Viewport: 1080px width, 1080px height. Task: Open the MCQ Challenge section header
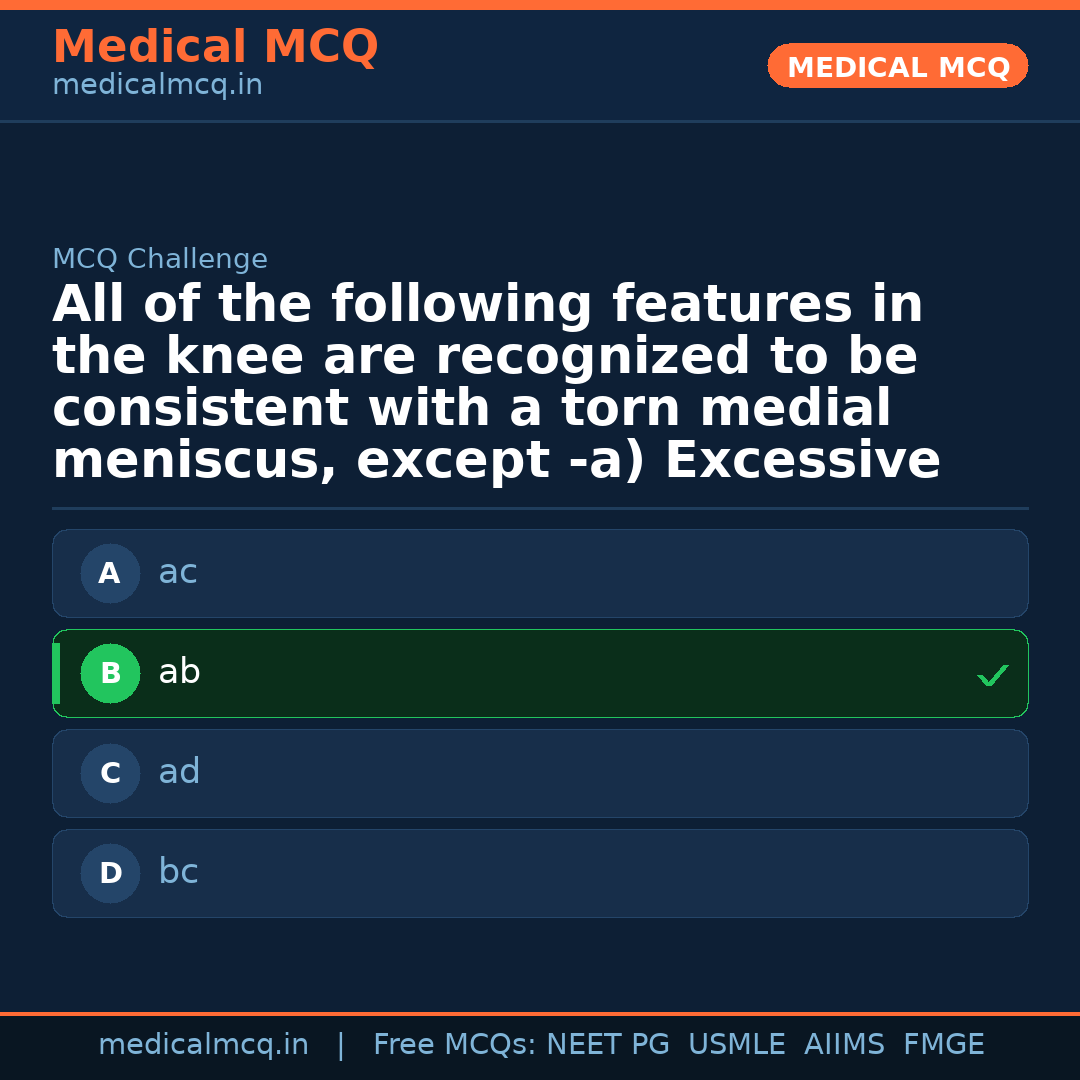tap(160, 258)
